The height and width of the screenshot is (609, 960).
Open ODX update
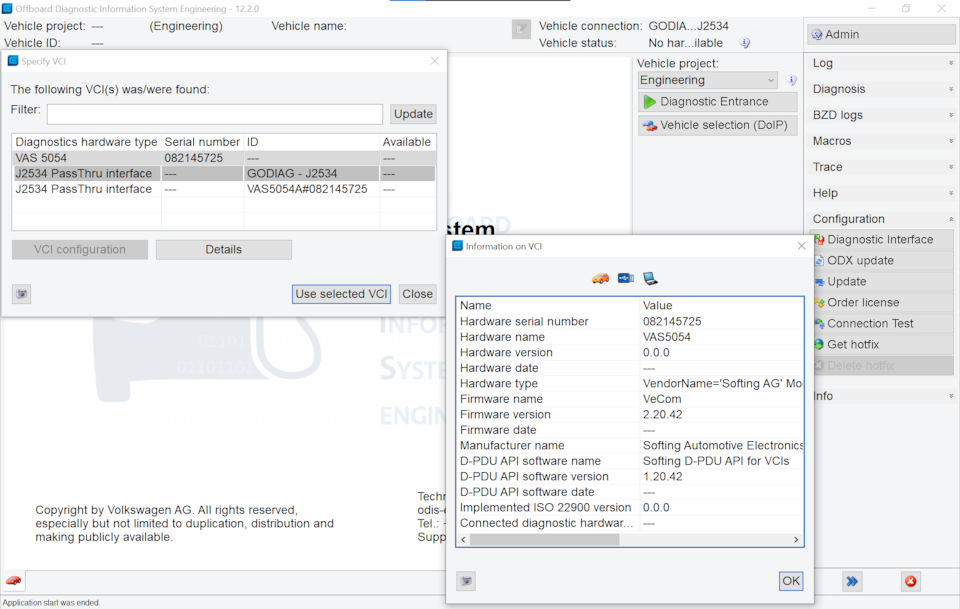[881, 260]
